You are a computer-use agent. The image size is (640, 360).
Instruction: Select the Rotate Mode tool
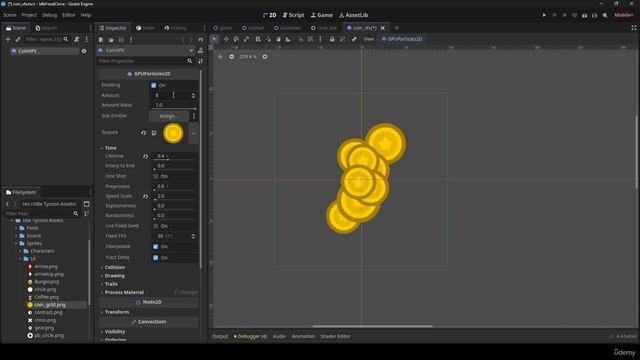(x=236, y=39)
